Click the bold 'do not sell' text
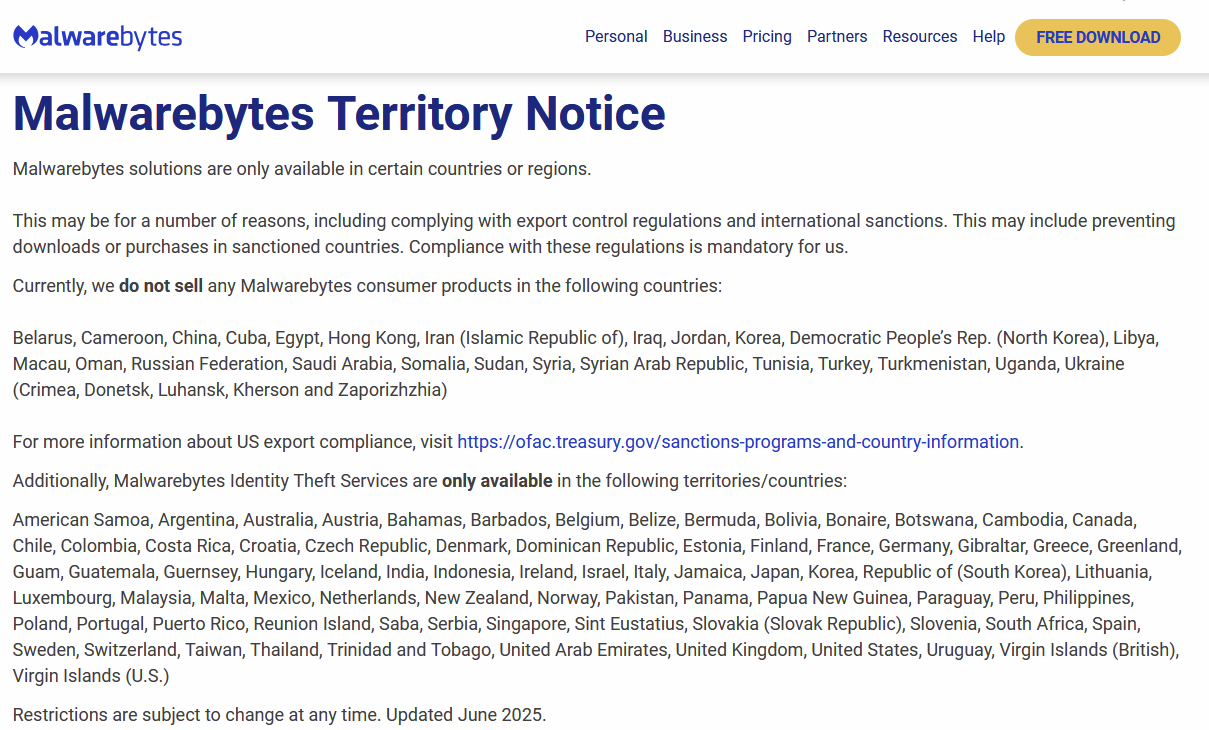Image resolution: width=1209 pixels, height=730 pixels. [161, 286]
